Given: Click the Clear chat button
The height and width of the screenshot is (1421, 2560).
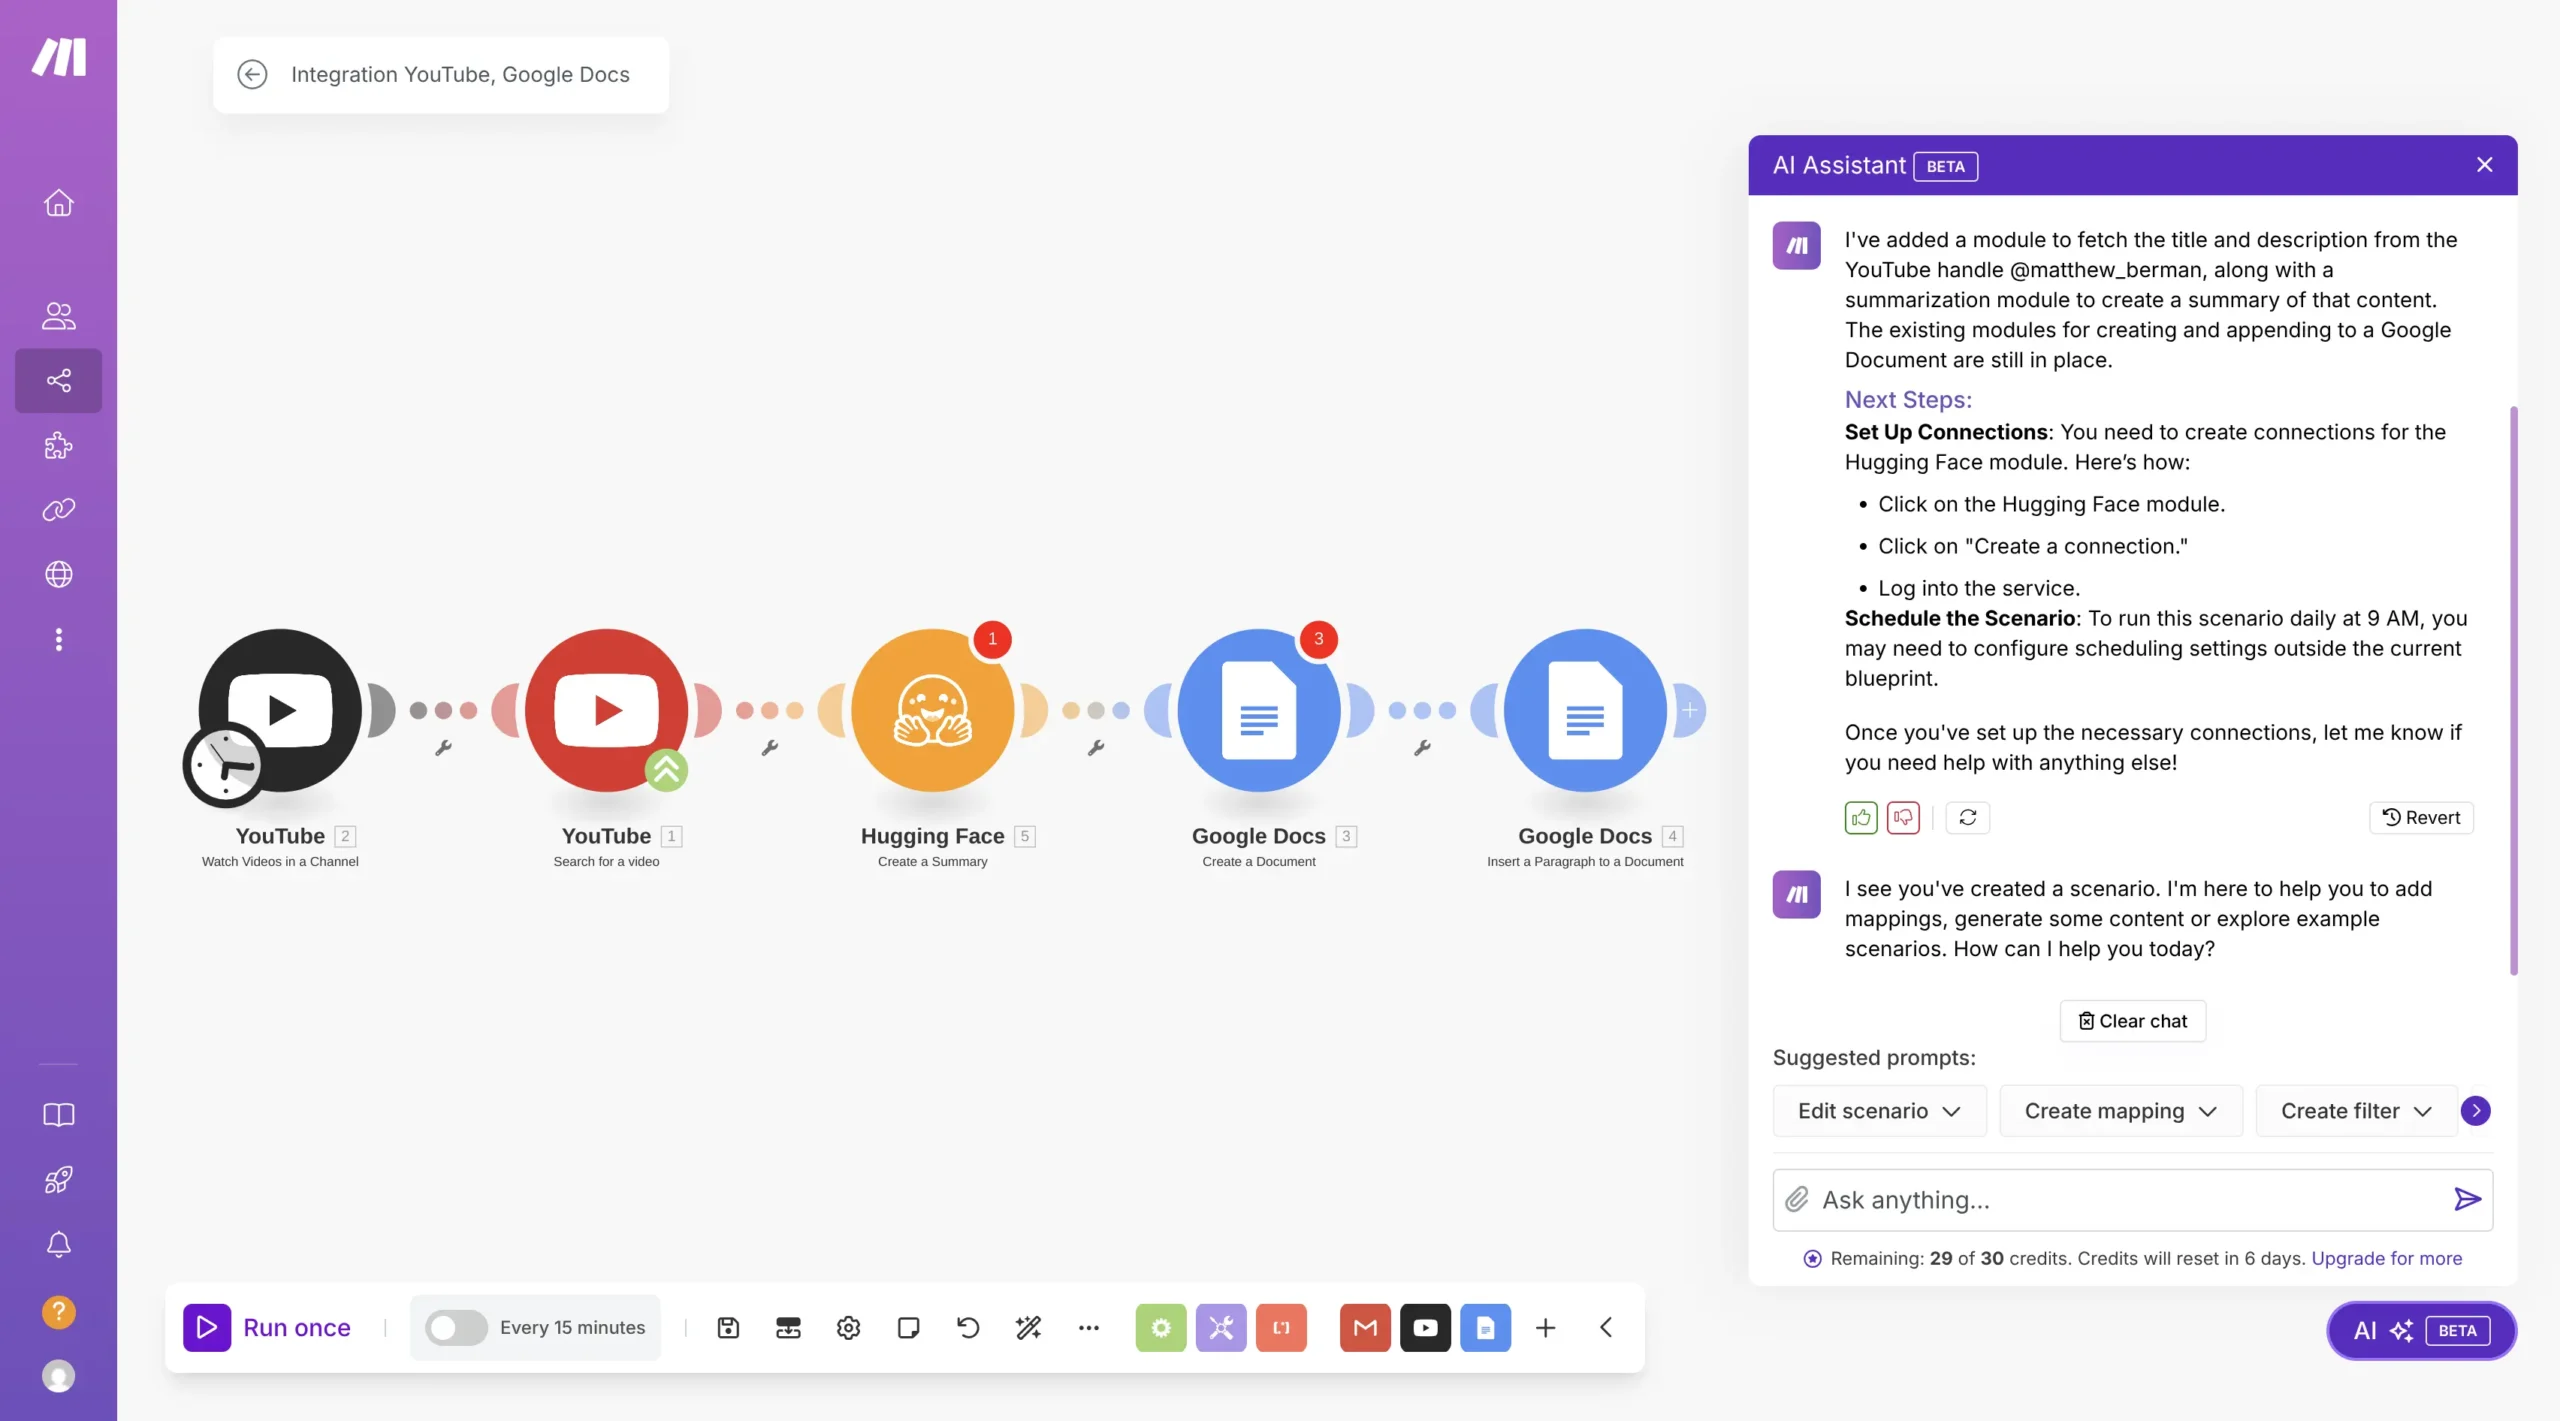Looking at the screenshot, I should 2131,1020.
